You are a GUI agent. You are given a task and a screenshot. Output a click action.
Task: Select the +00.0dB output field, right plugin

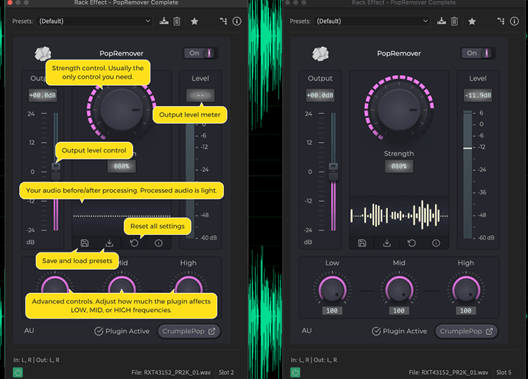click(x=320, y=95)
